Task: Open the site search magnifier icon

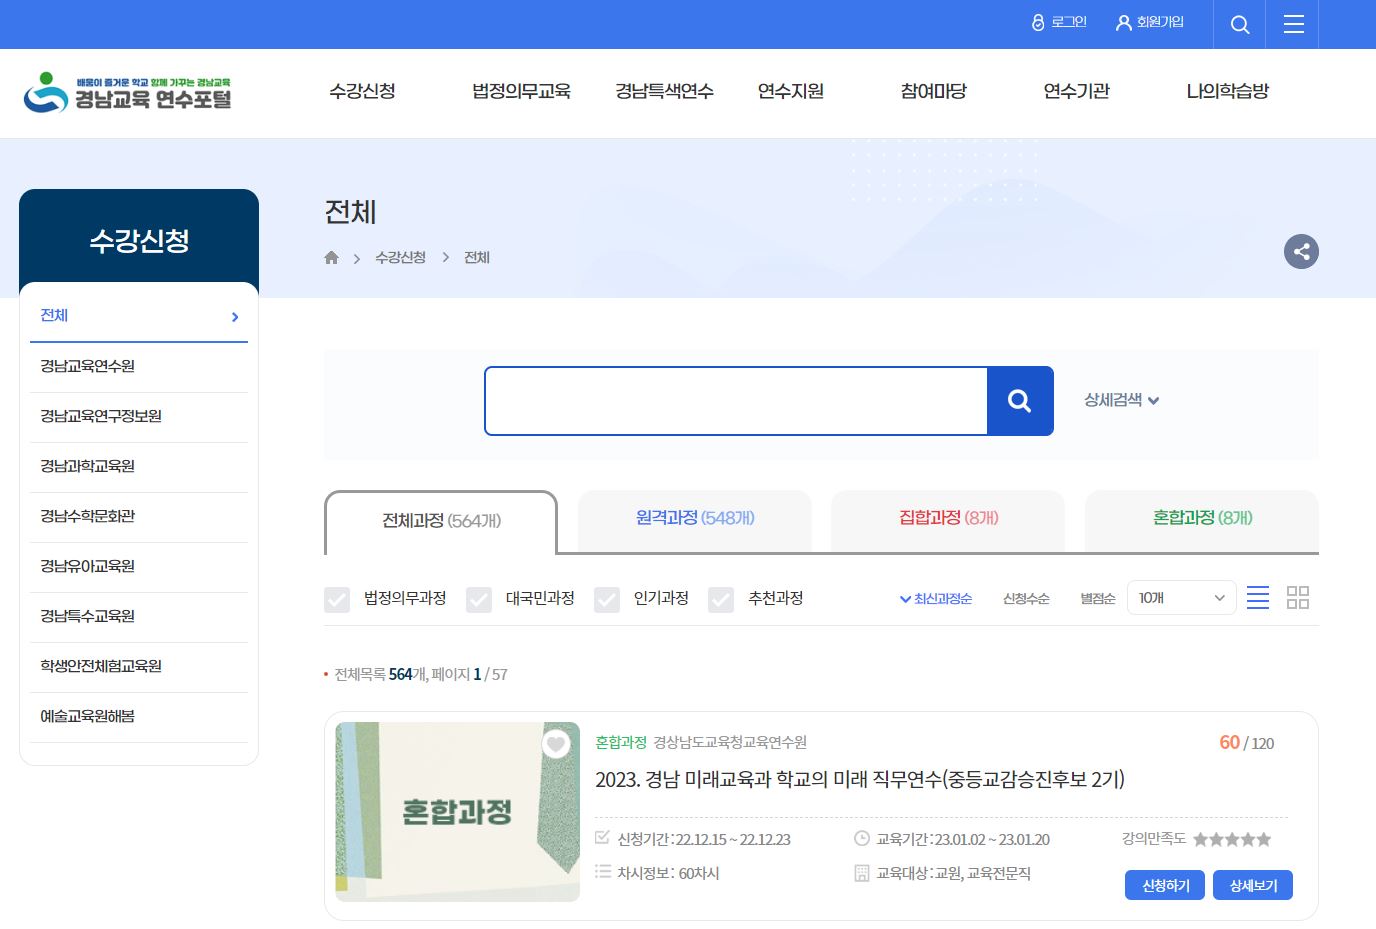Action: [x=1239, y=24]
